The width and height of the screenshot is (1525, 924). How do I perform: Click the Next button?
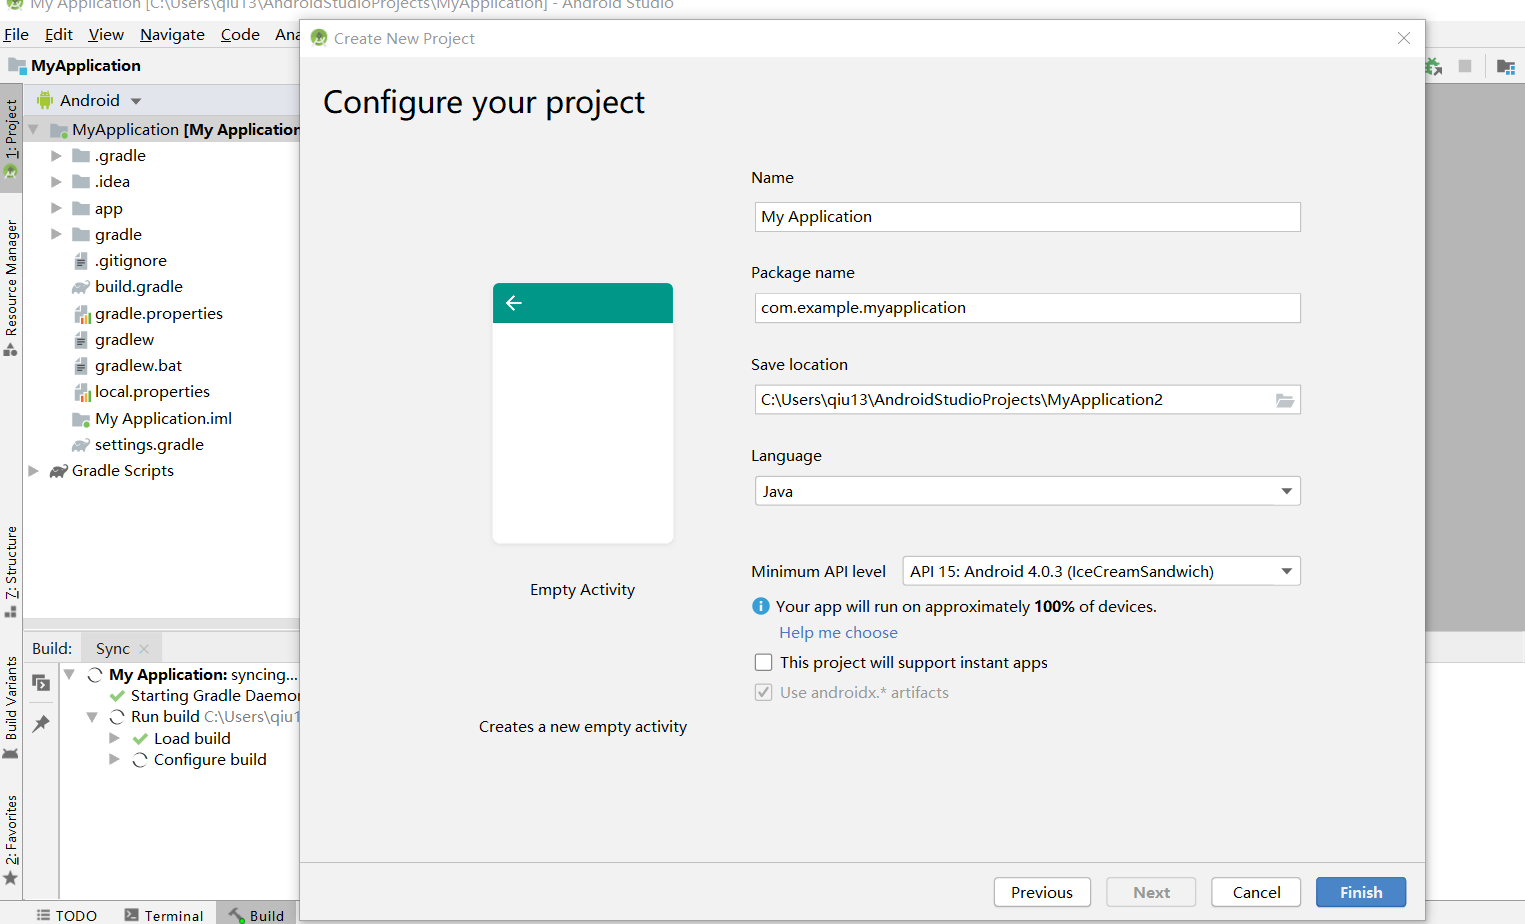tap(1151, 892)
